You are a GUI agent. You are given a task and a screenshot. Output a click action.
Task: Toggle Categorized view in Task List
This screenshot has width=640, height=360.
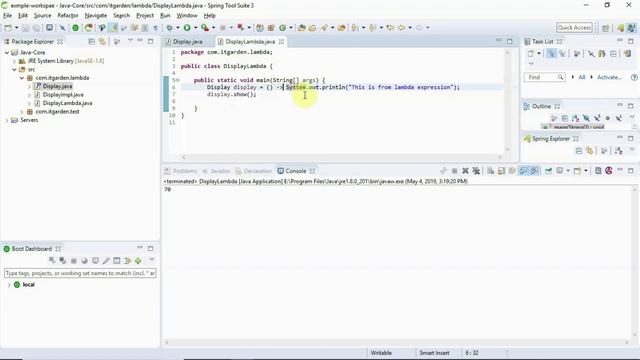(551, 53)
